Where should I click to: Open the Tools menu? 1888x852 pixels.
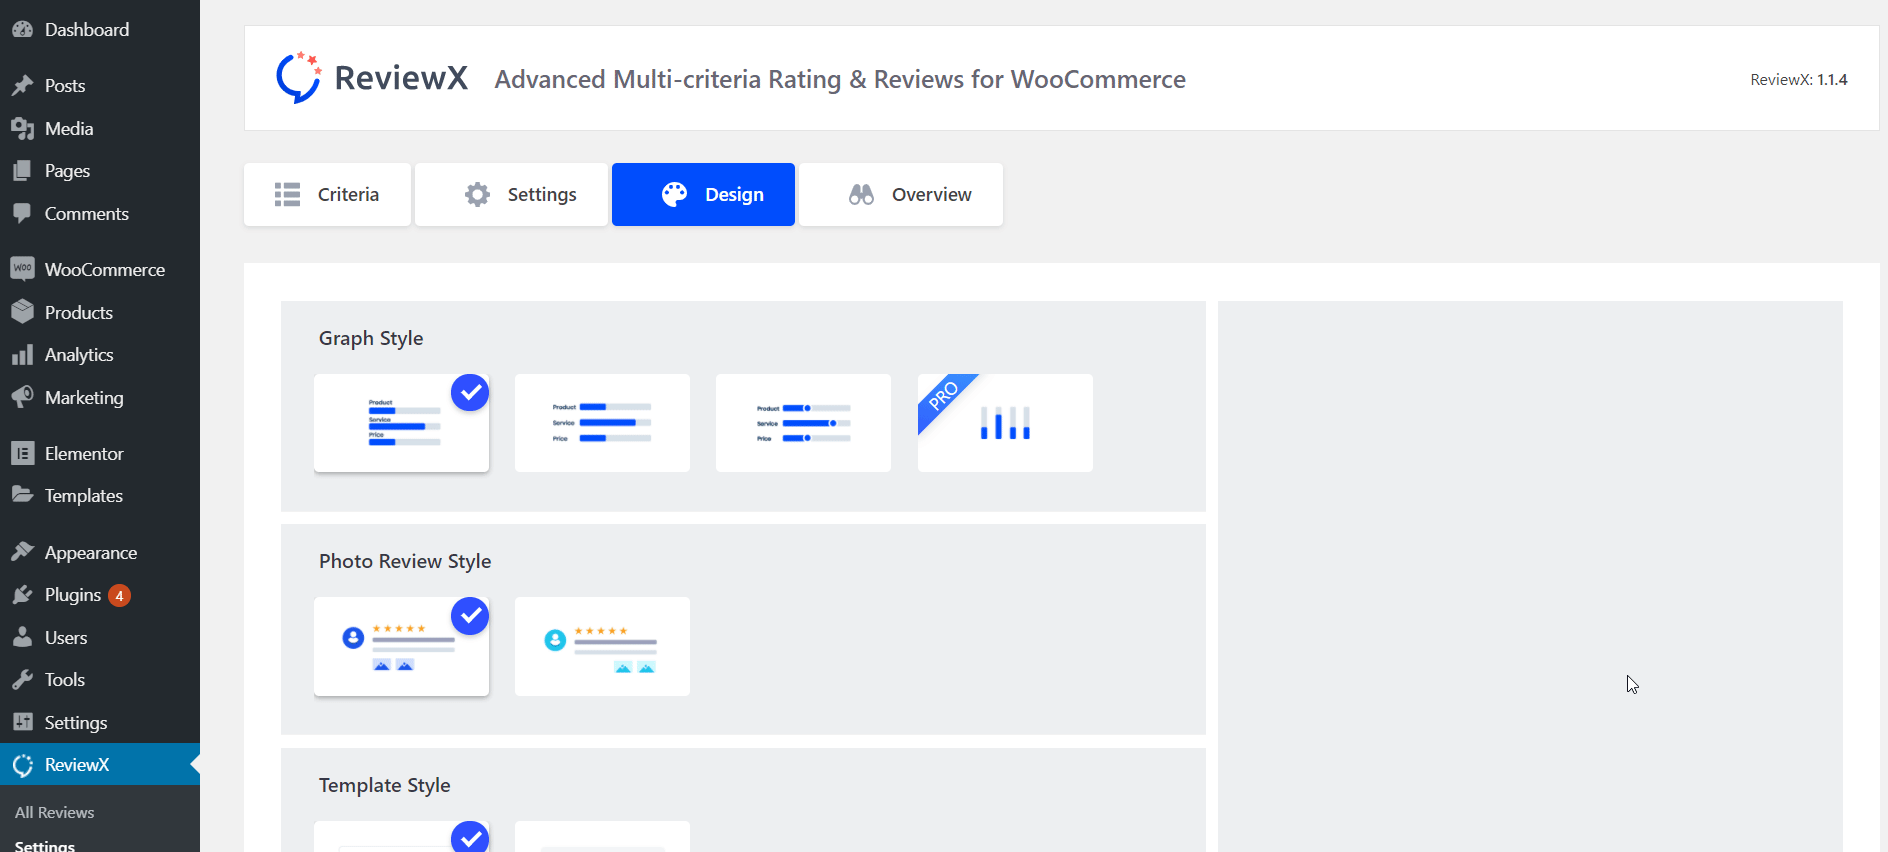(100, 680)
